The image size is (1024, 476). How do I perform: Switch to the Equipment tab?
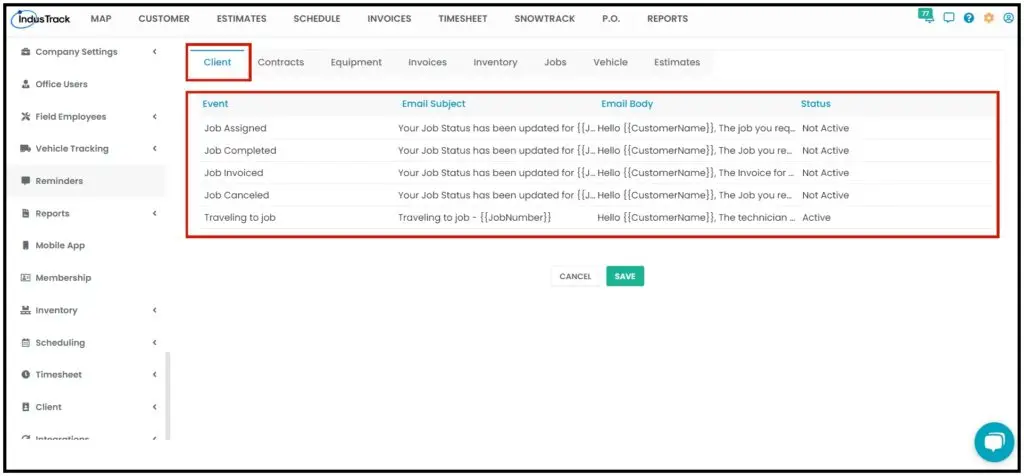(356, 63)
